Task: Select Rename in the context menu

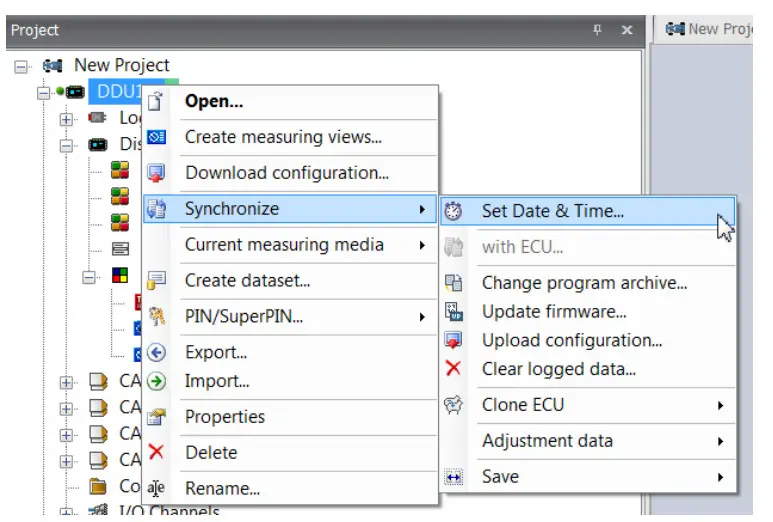Action: (x=222, y=489)
